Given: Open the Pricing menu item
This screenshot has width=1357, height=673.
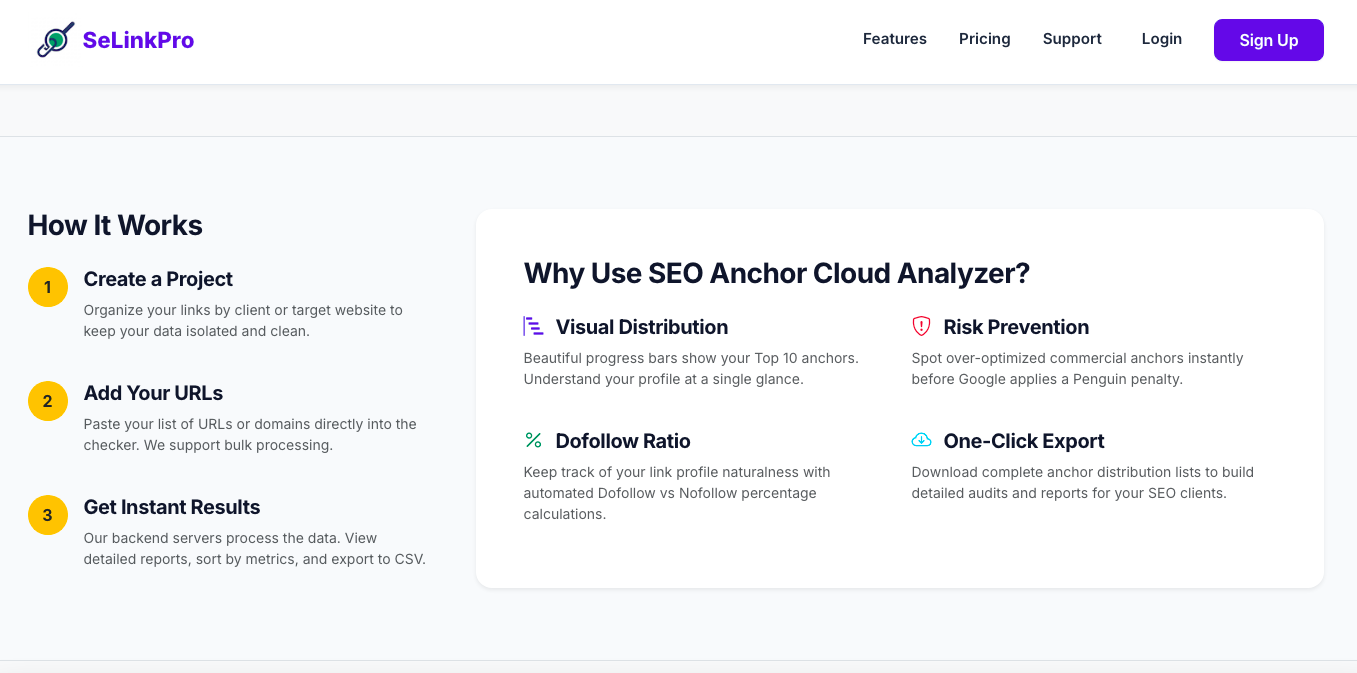Looking at the screenshot, I should [985, 39].
